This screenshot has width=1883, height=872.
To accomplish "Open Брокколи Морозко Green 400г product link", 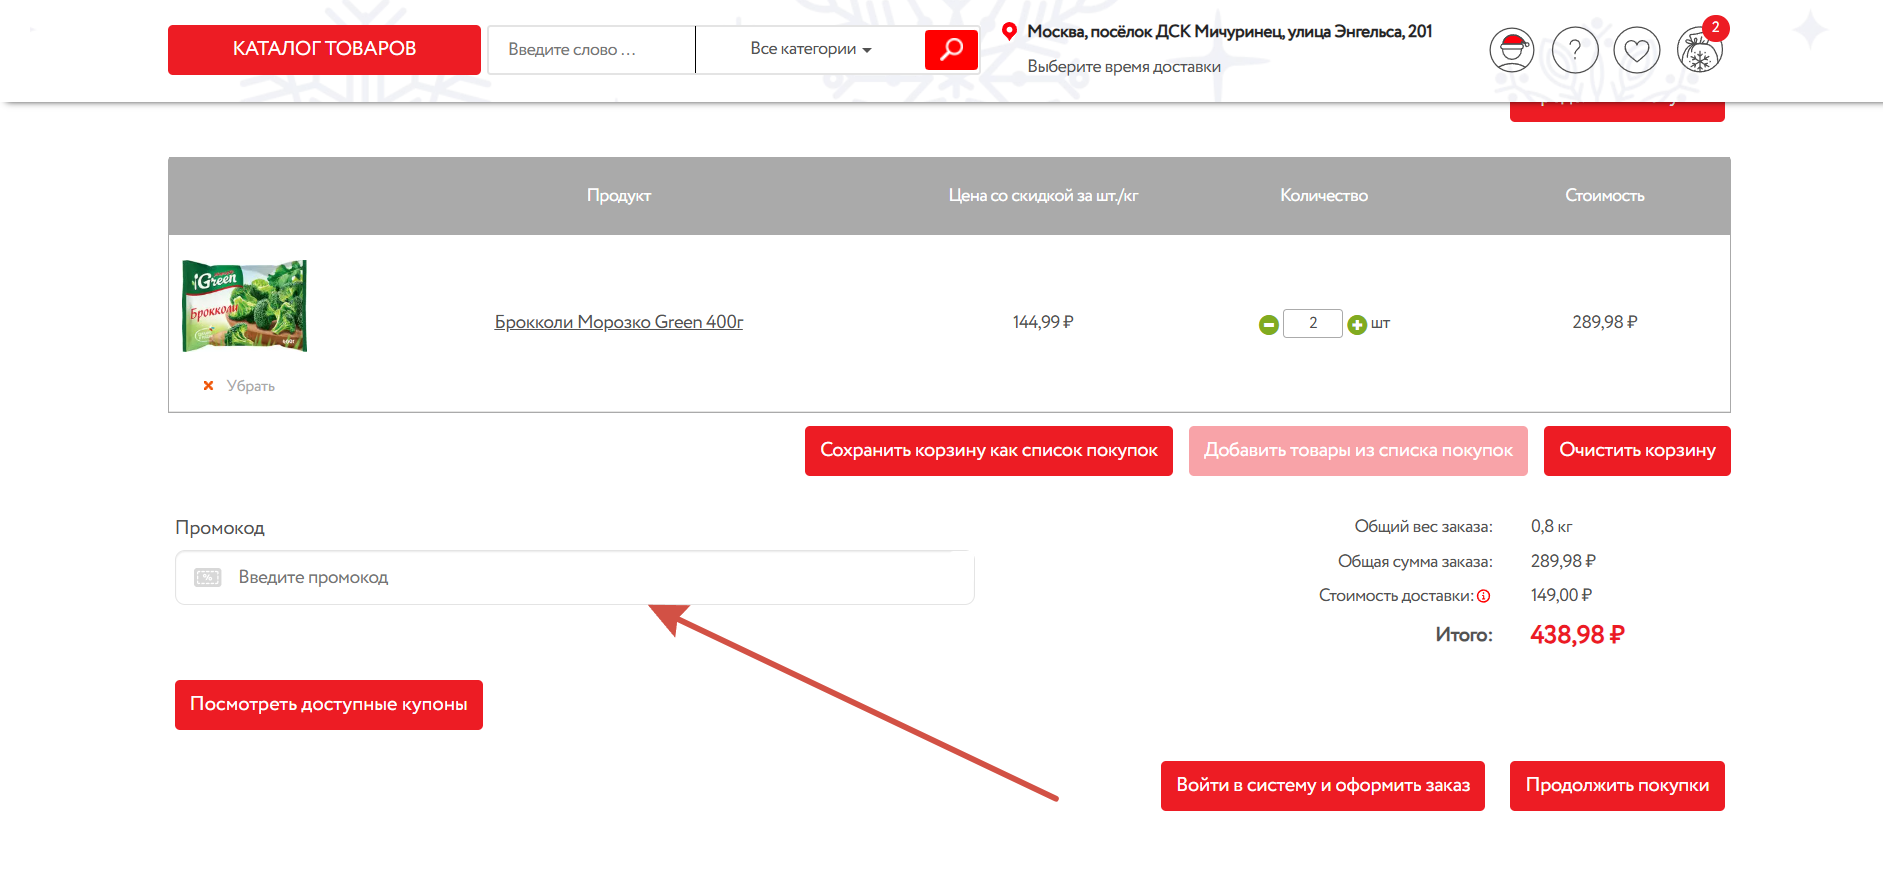I will pyautogui.click(x=619, y=322).
